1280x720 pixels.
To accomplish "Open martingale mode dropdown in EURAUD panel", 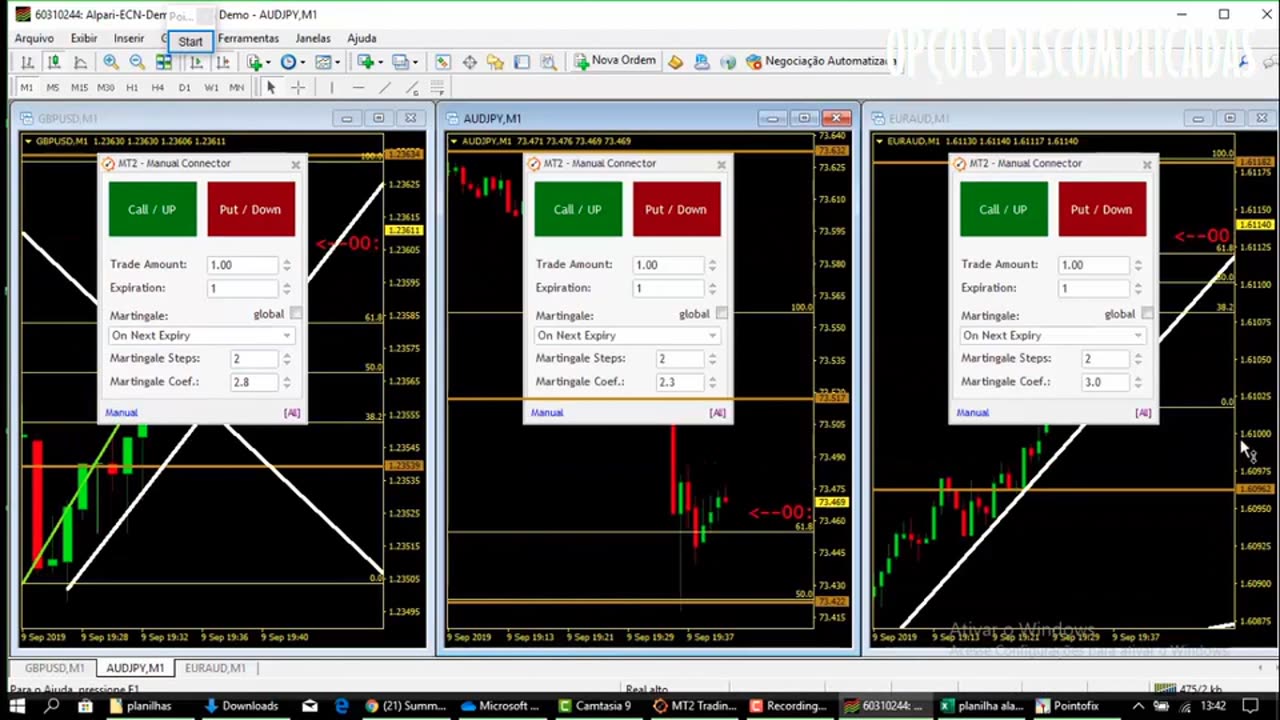I will (x=1053, y=336).
